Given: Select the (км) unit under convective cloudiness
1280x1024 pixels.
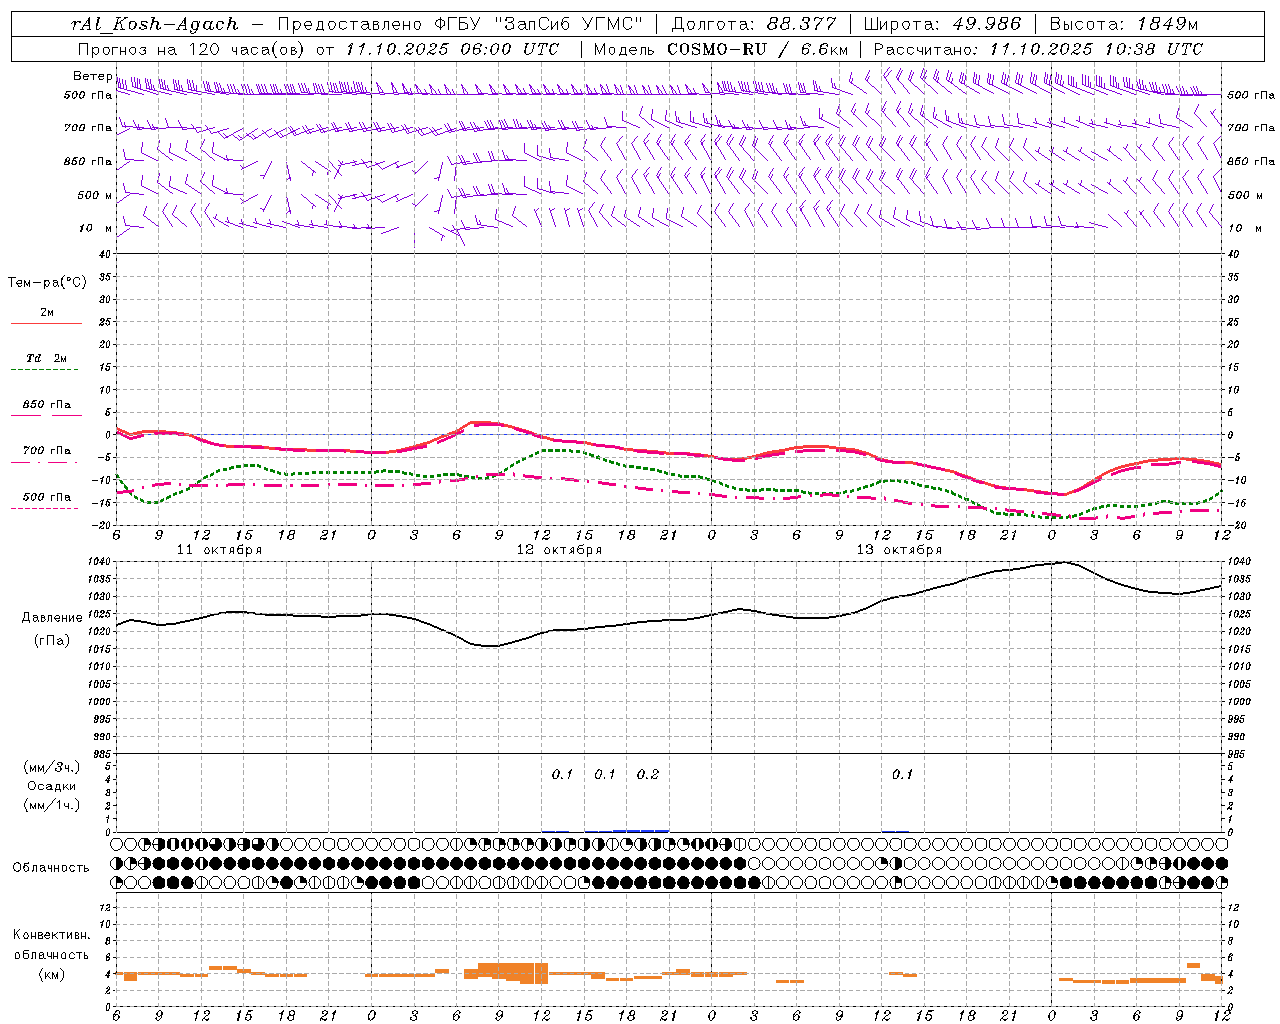Looking at the screenshot, I should [x=51, y=974].
